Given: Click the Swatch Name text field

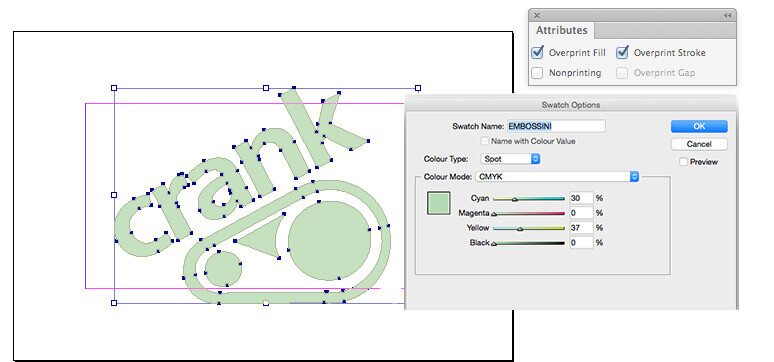Looking at the screenshot, I should 556,126.
